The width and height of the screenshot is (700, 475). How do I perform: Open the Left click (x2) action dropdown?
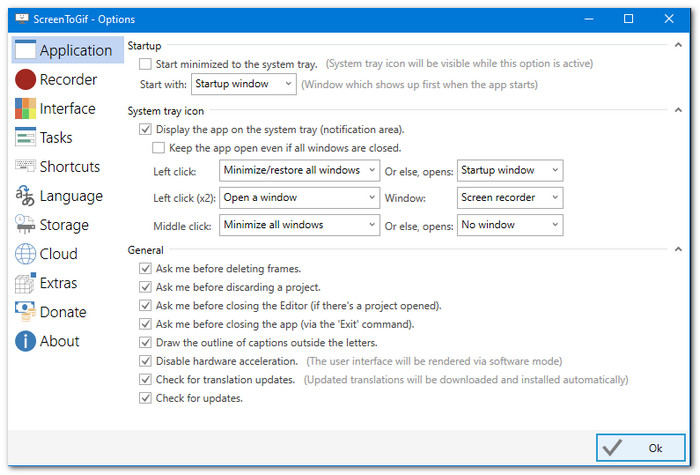(x=300, y=197)
